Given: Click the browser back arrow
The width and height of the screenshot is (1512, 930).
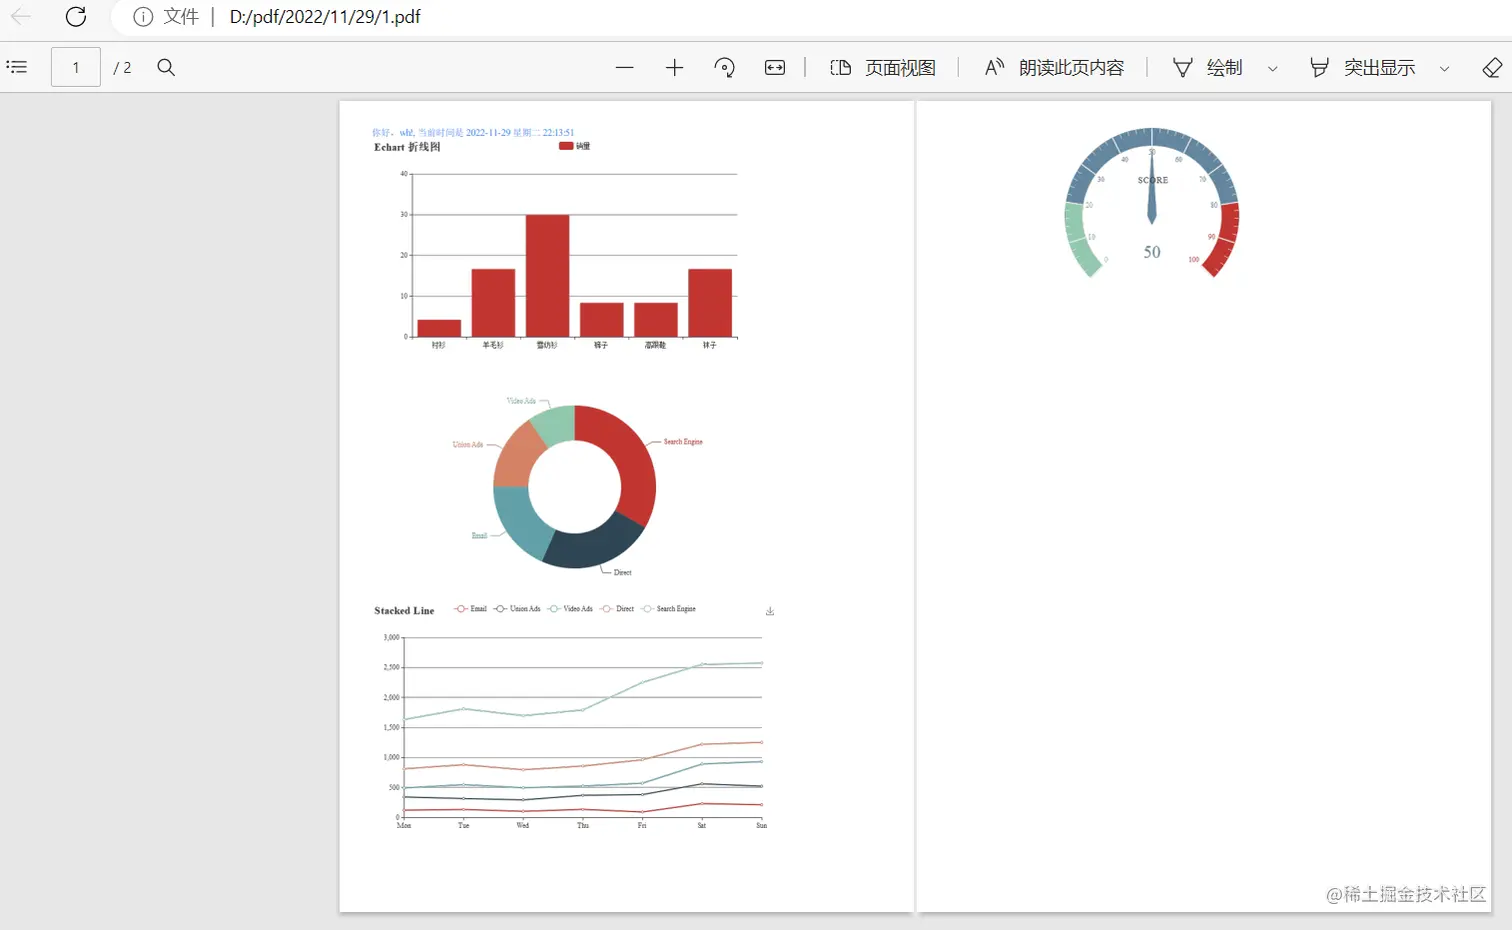Looking at the screenshot, I should coord(21,17).
